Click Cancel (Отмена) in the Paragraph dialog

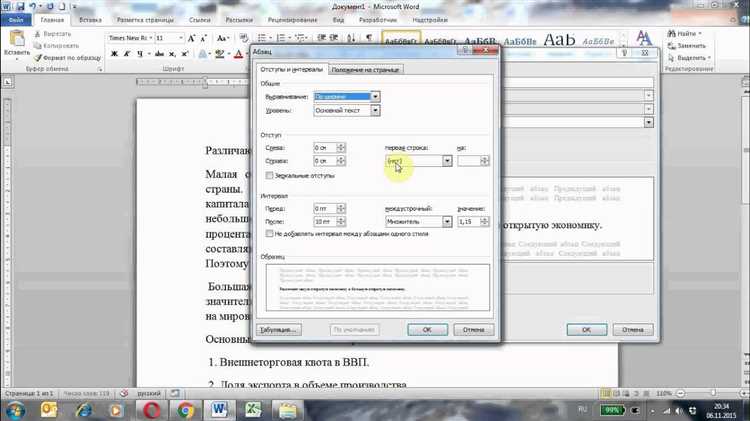(474, 330)
